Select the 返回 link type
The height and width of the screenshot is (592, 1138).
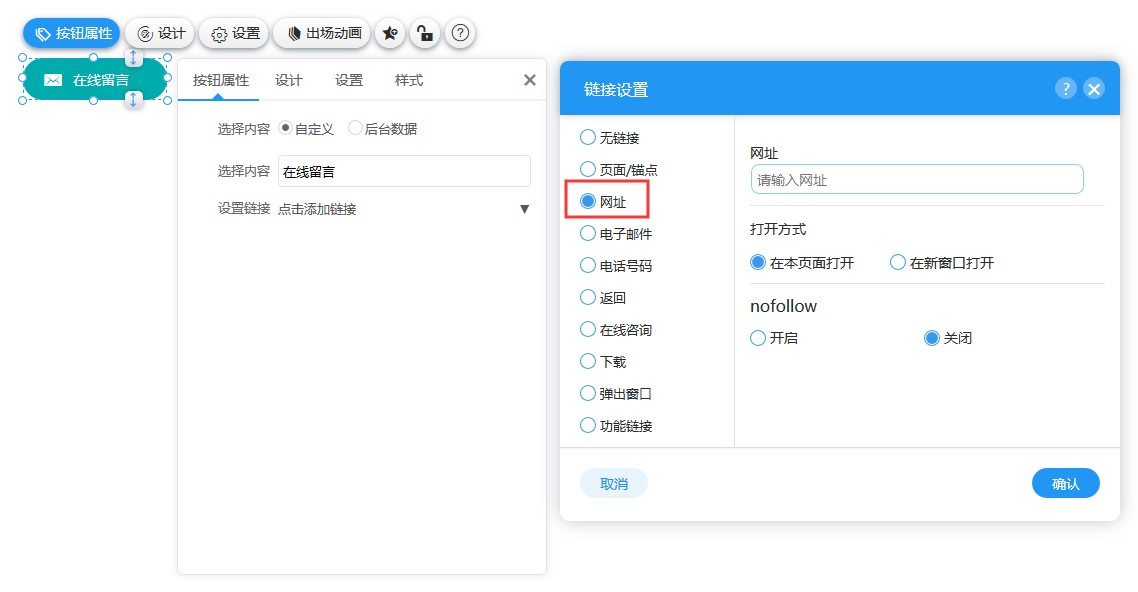tap(603, 297)
